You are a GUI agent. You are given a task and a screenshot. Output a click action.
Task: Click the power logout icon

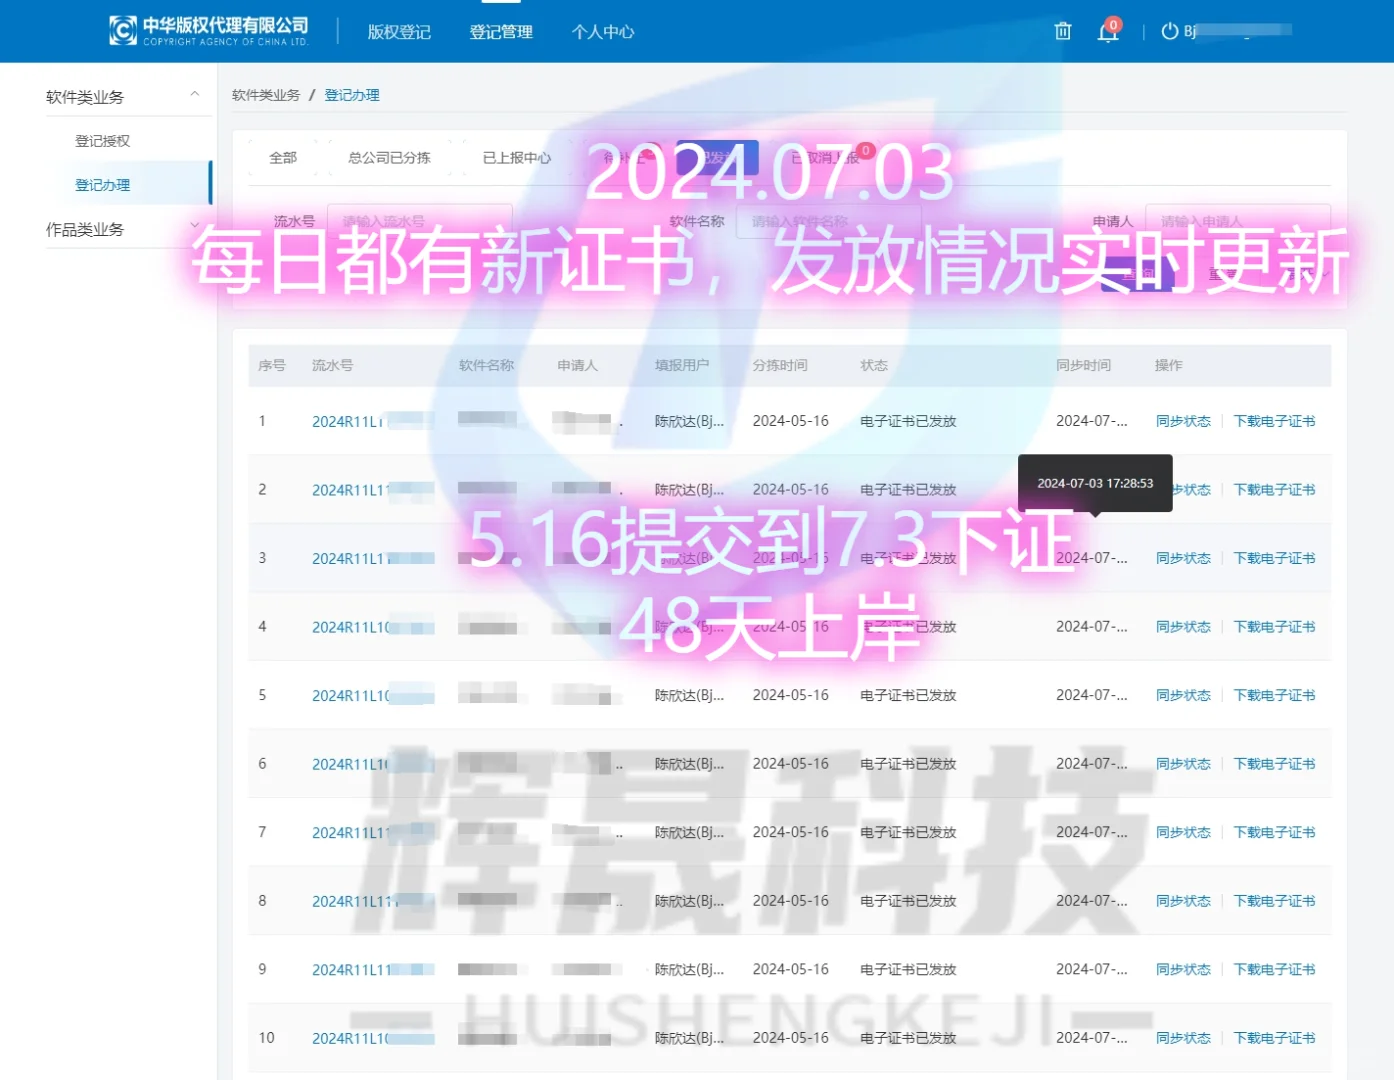click(1170, 31)
